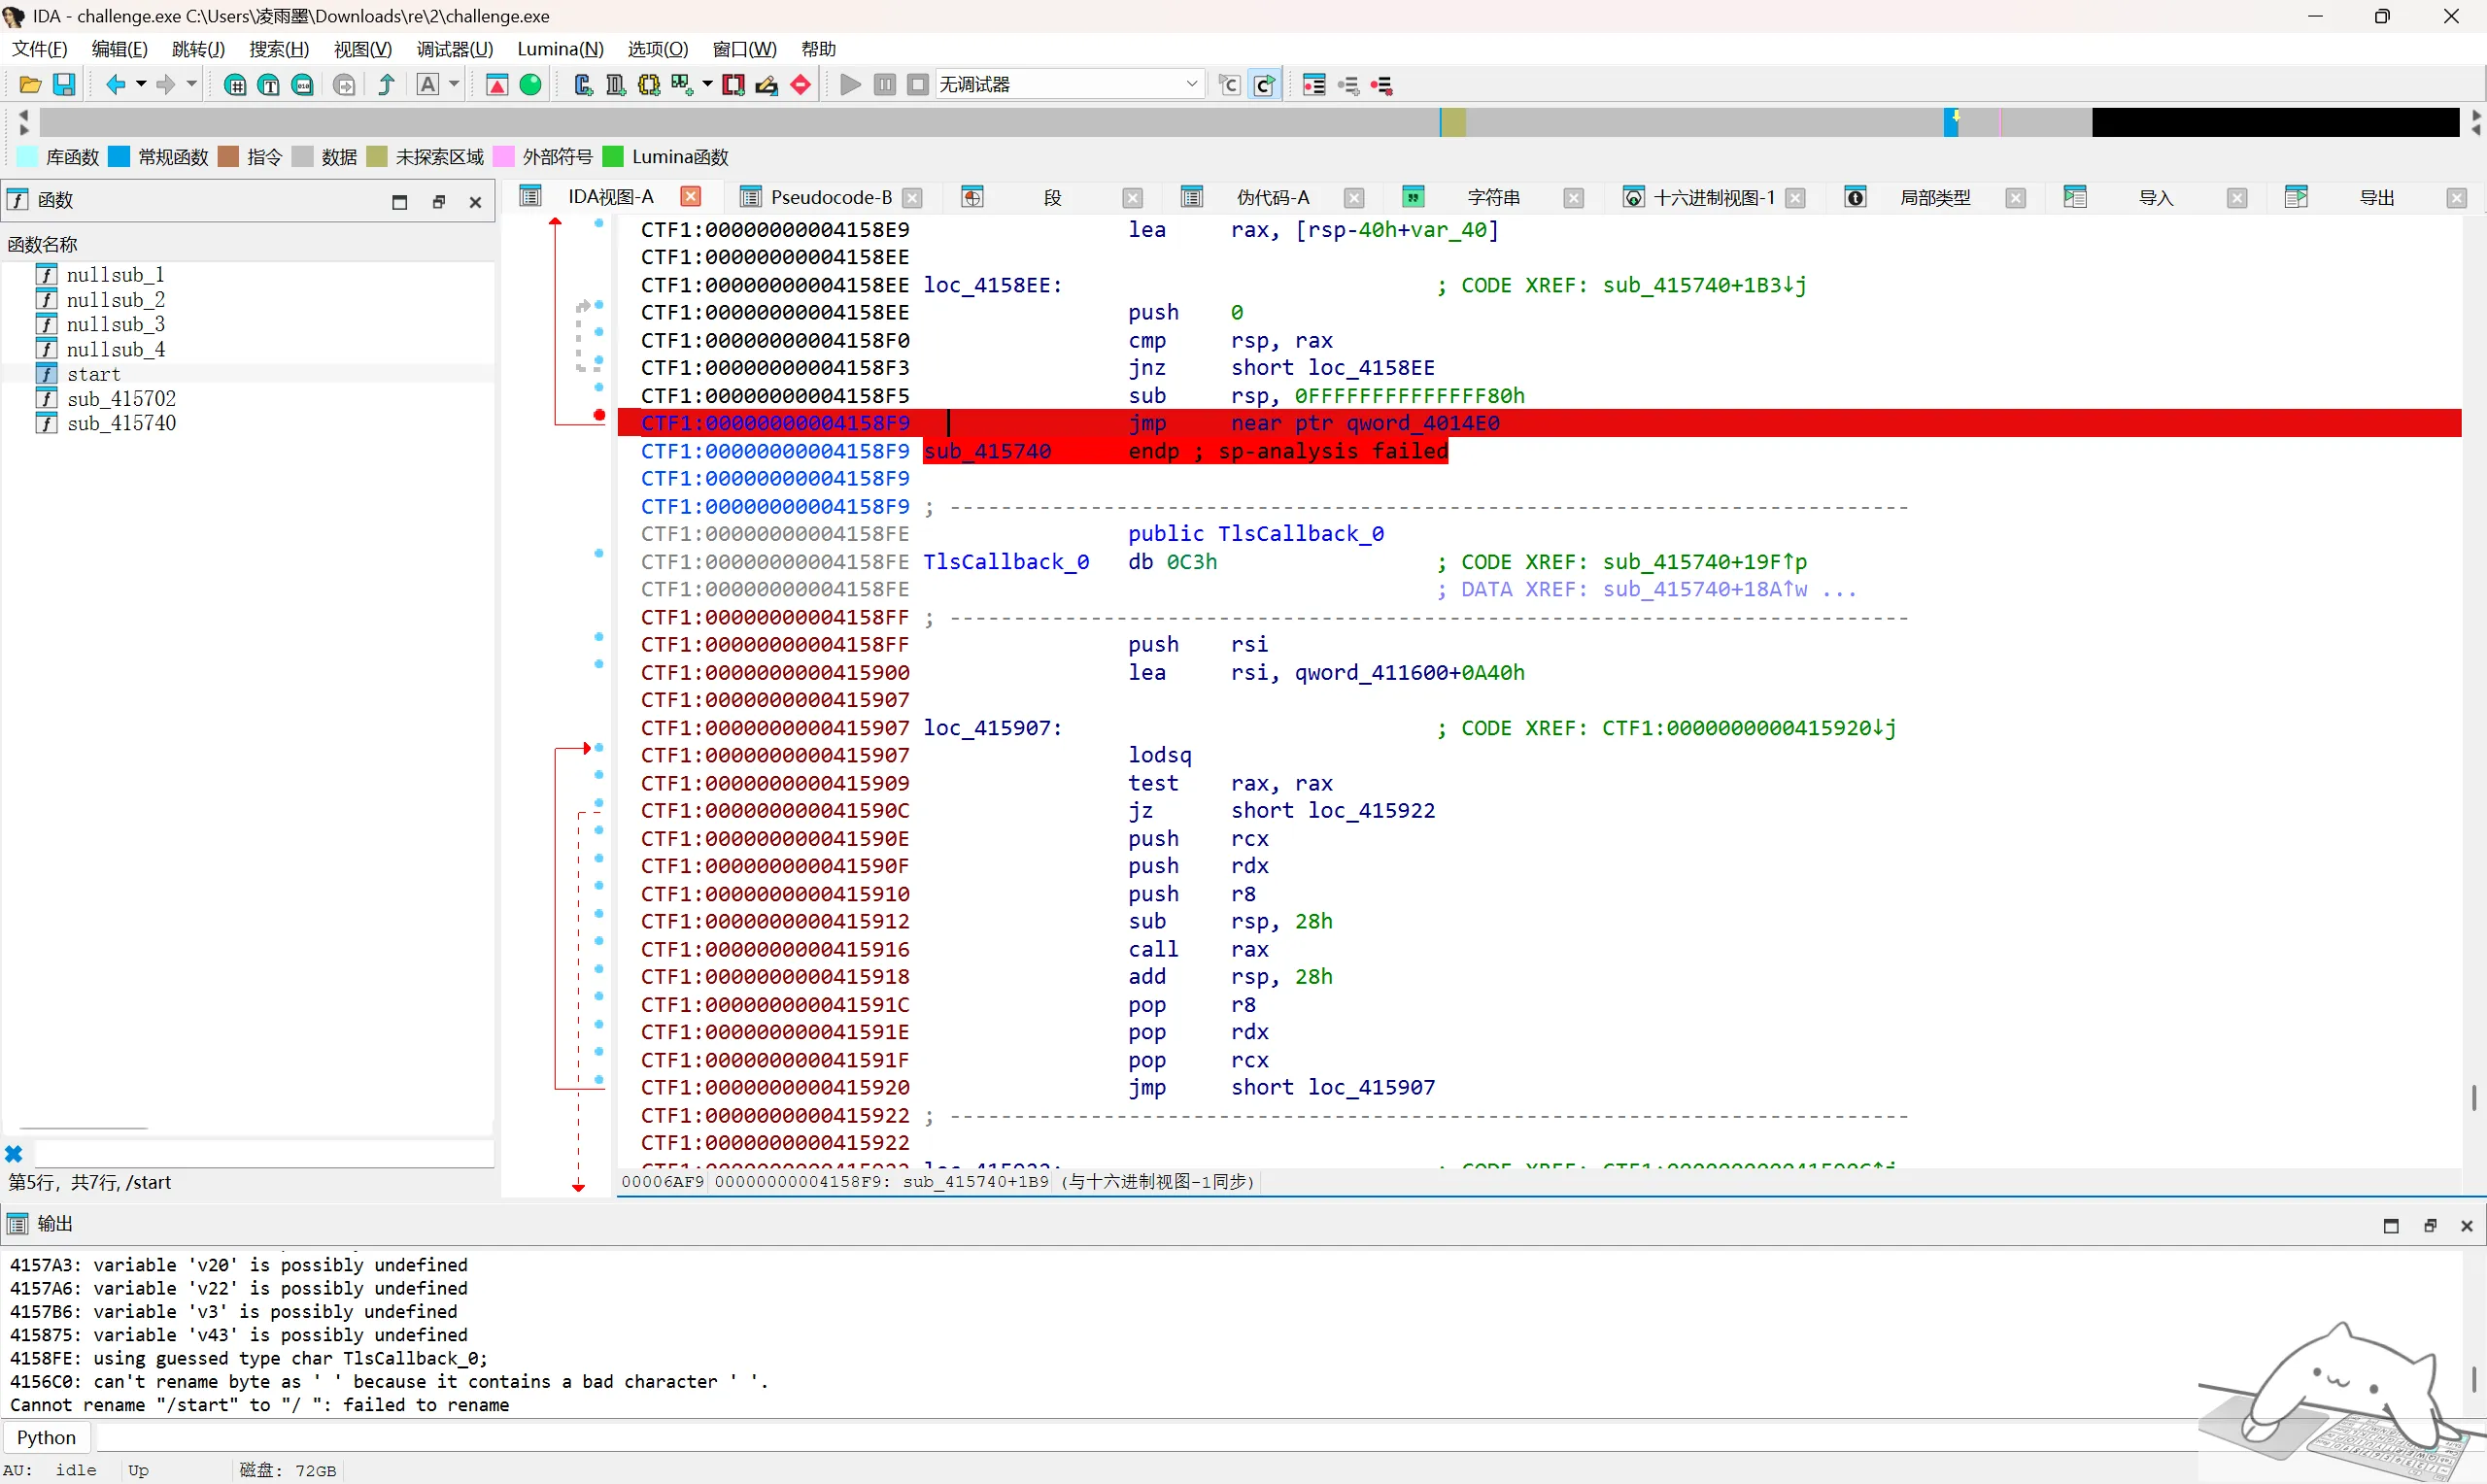Toggle the highlighted 'C' play tracing icon
The height and width of the screenshot is (1484, 2487).
pyautogui.click(x=1264, y=85)
